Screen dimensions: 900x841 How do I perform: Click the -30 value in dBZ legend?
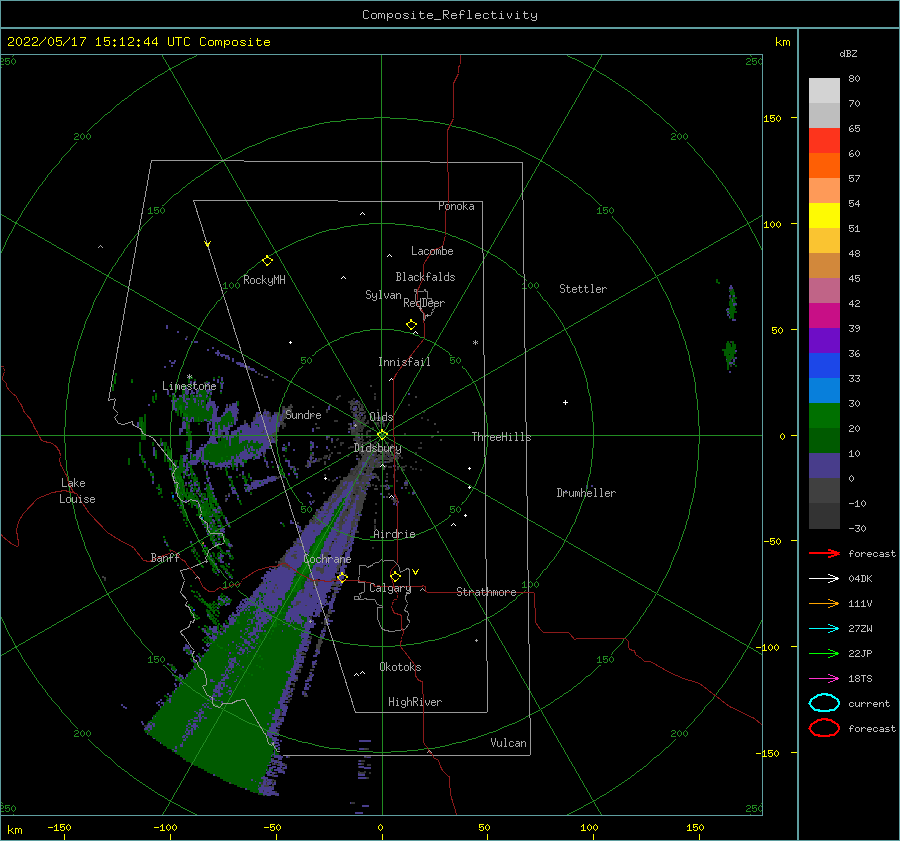857,528
